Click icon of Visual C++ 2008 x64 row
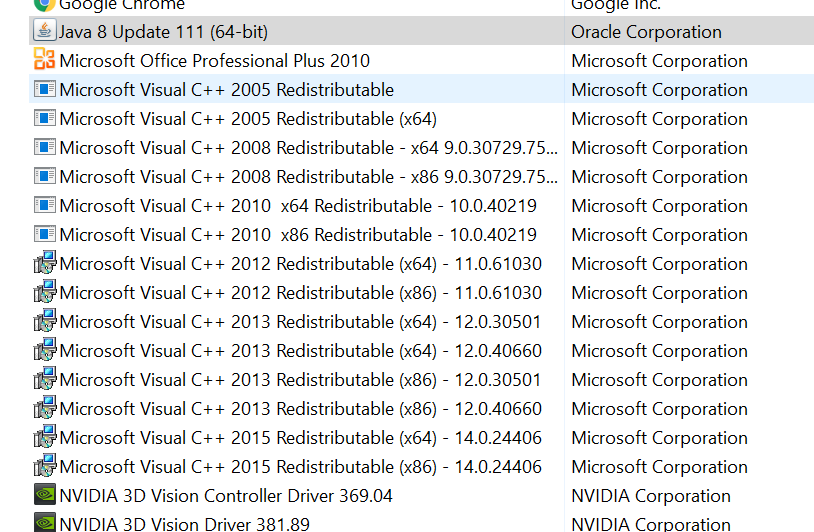Viewport: 814px width, 532px height. tap(45, 147)
